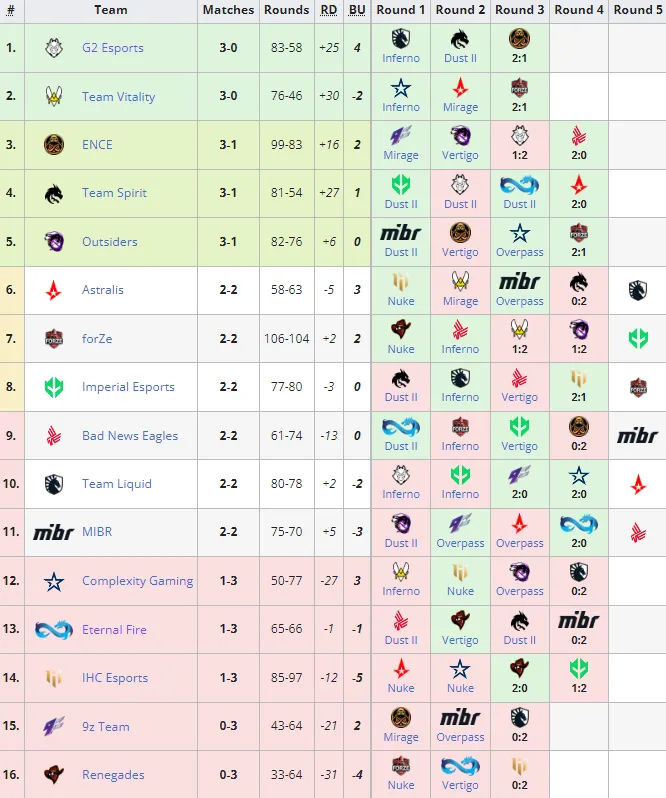Click Bad News Eagles icon in MIBR's Round 5
666x798 pixels.
(638, 532)
